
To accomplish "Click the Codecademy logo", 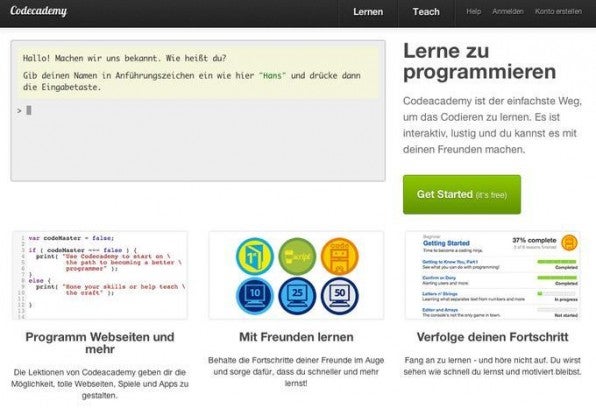I will 38,11.
